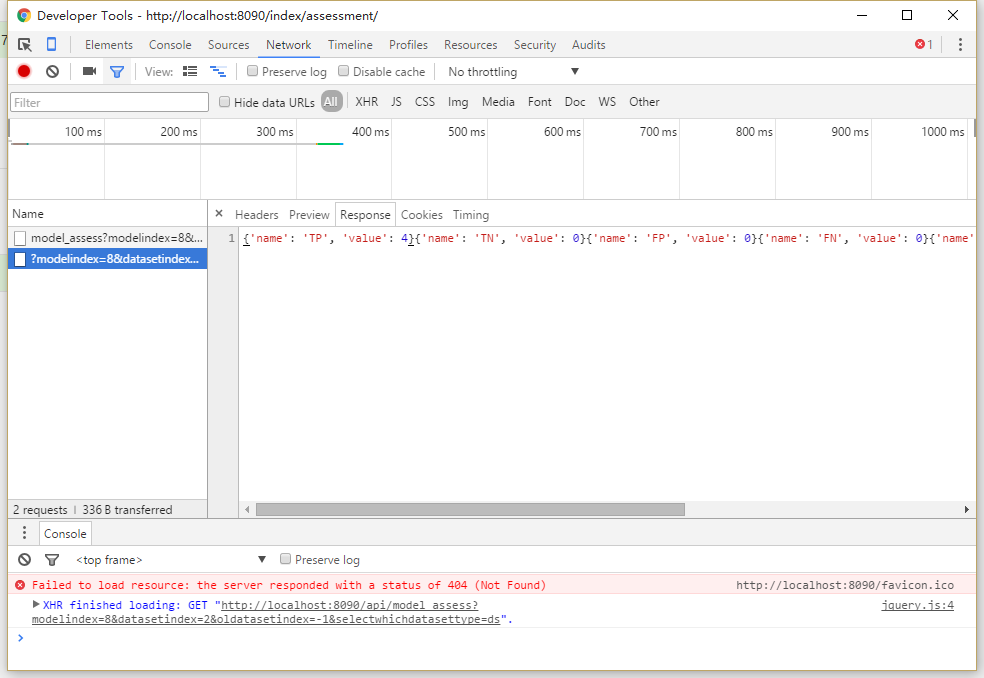The width and height of the screenshot is (984, 678).
Task: Clear the network log icon
Action: pos(53,72)
